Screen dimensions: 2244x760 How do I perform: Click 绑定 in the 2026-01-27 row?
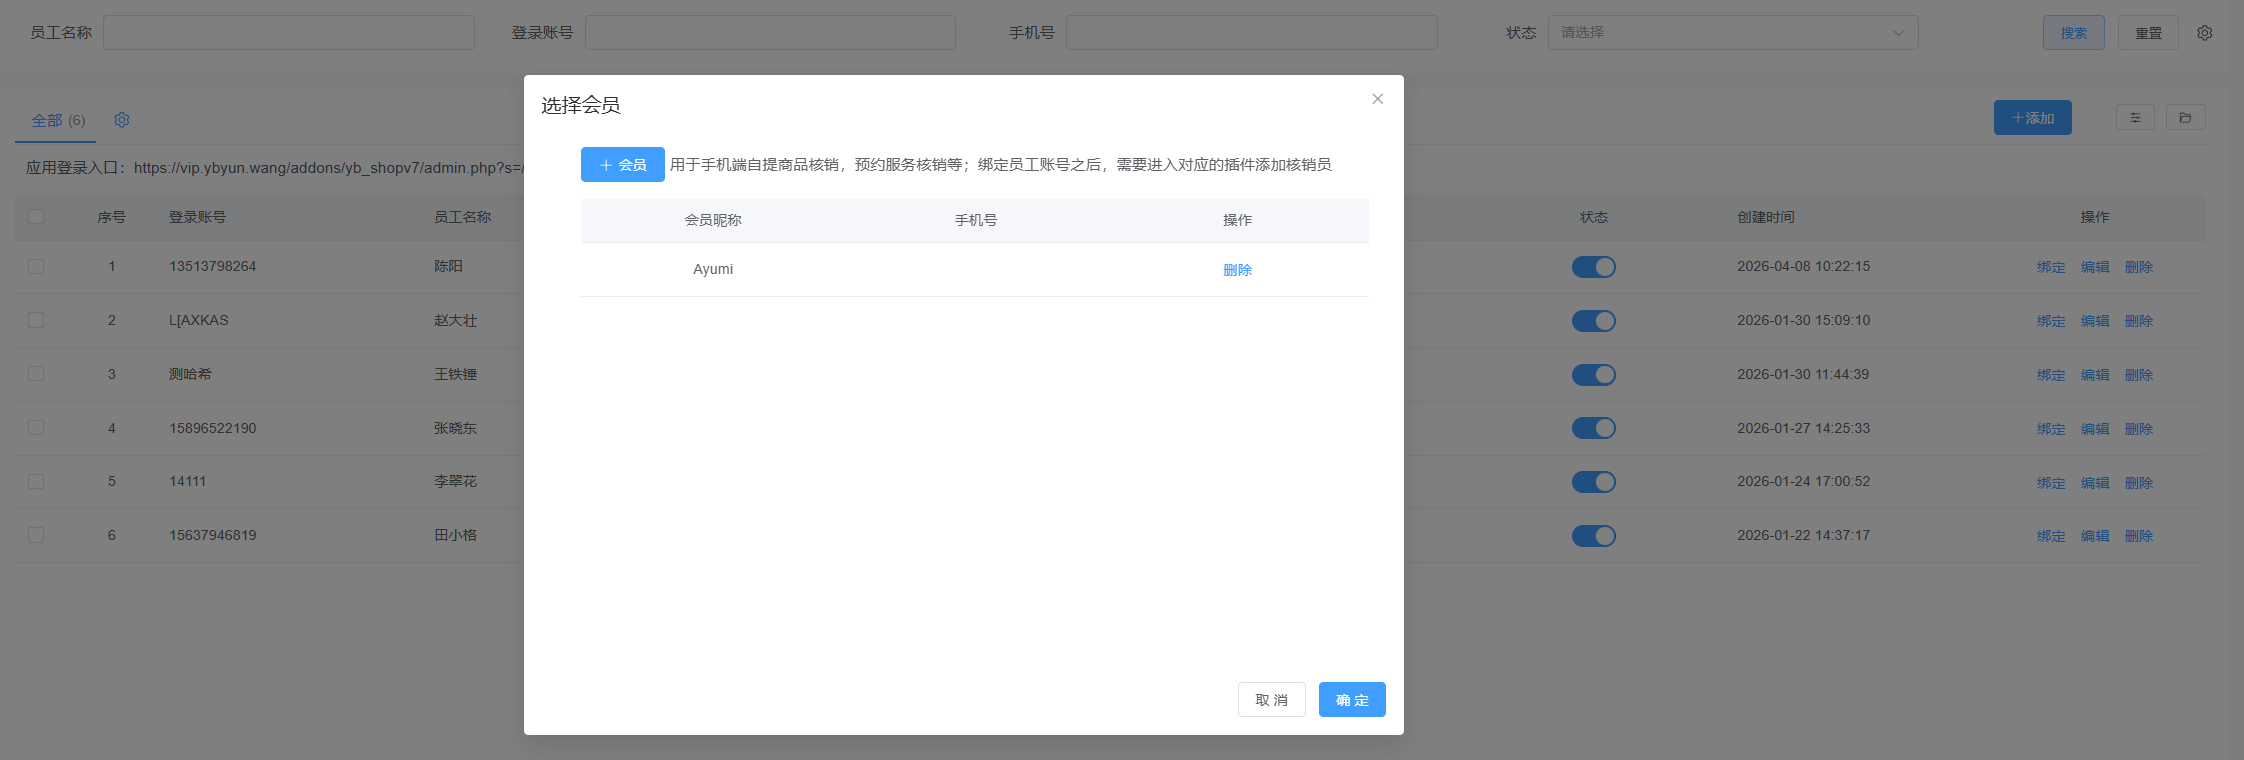(2051, 429)
